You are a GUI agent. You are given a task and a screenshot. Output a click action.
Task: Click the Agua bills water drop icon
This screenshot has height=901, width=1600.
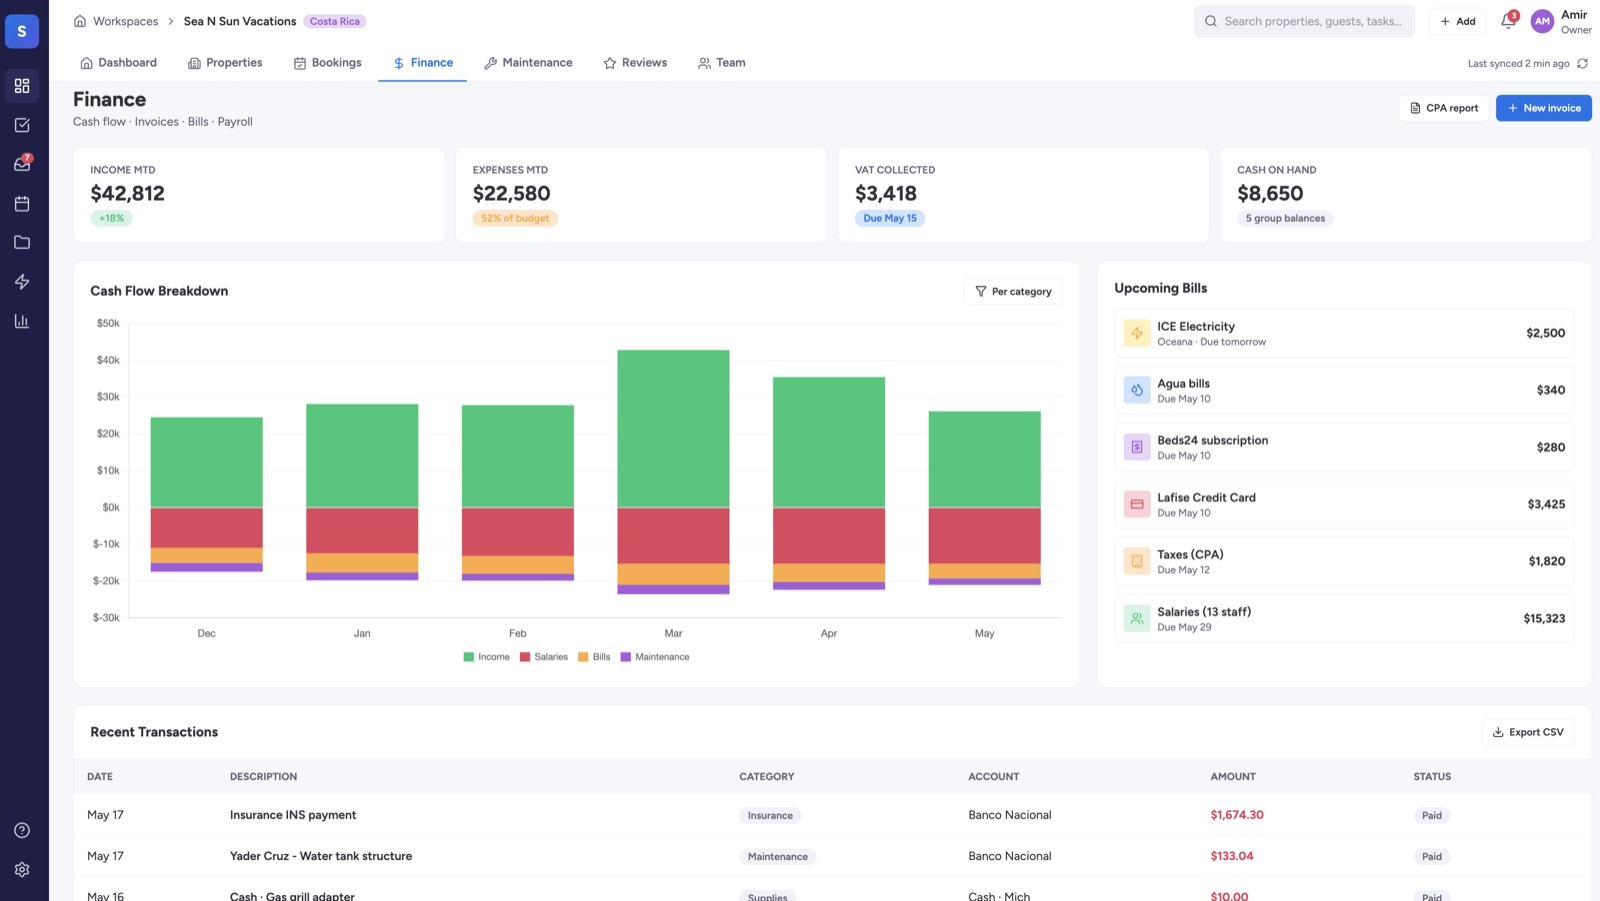pos(1137,390)
